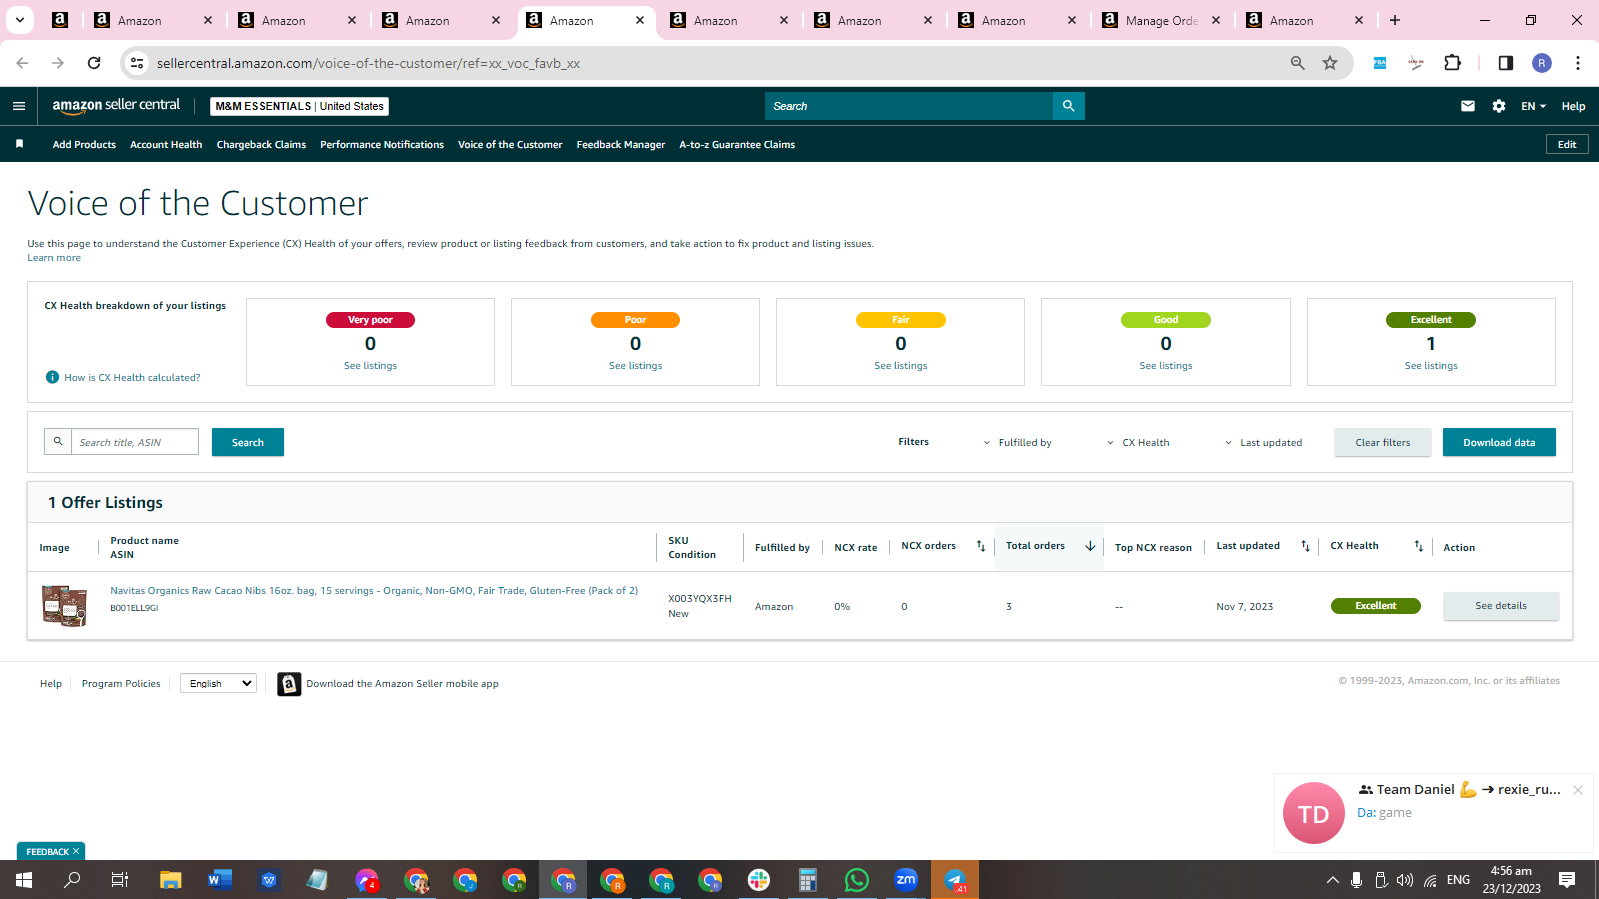Show hidden system tray icons
1599x899 pixels.
1332,880
